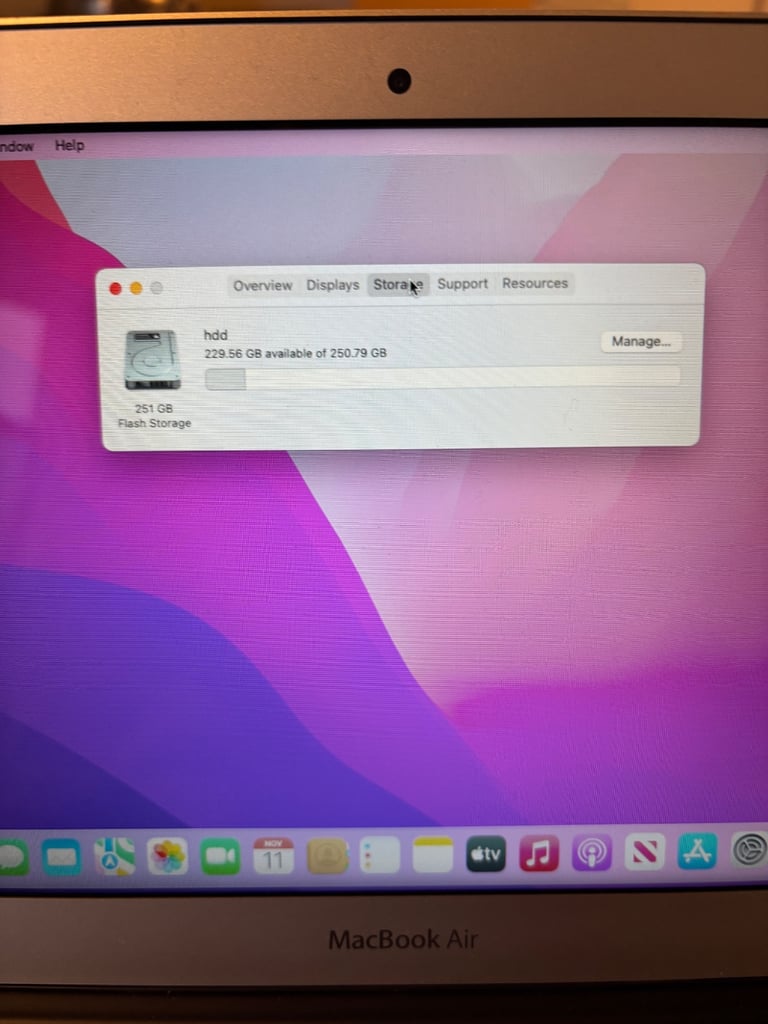
Task: Launch FaceTime from the Dock
Action: coord(220,856)
